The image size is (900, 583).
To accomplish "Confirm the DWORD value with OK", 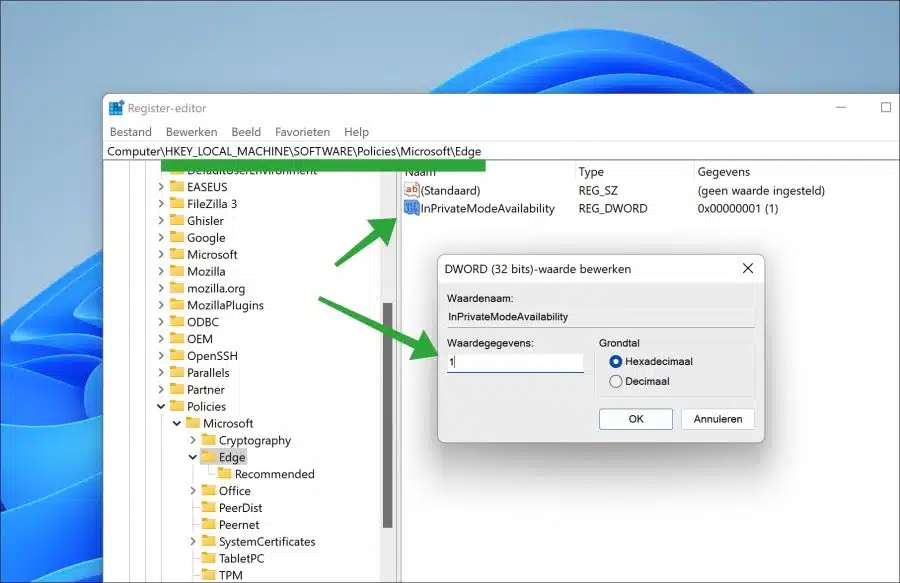I will [x=636, y=419].
